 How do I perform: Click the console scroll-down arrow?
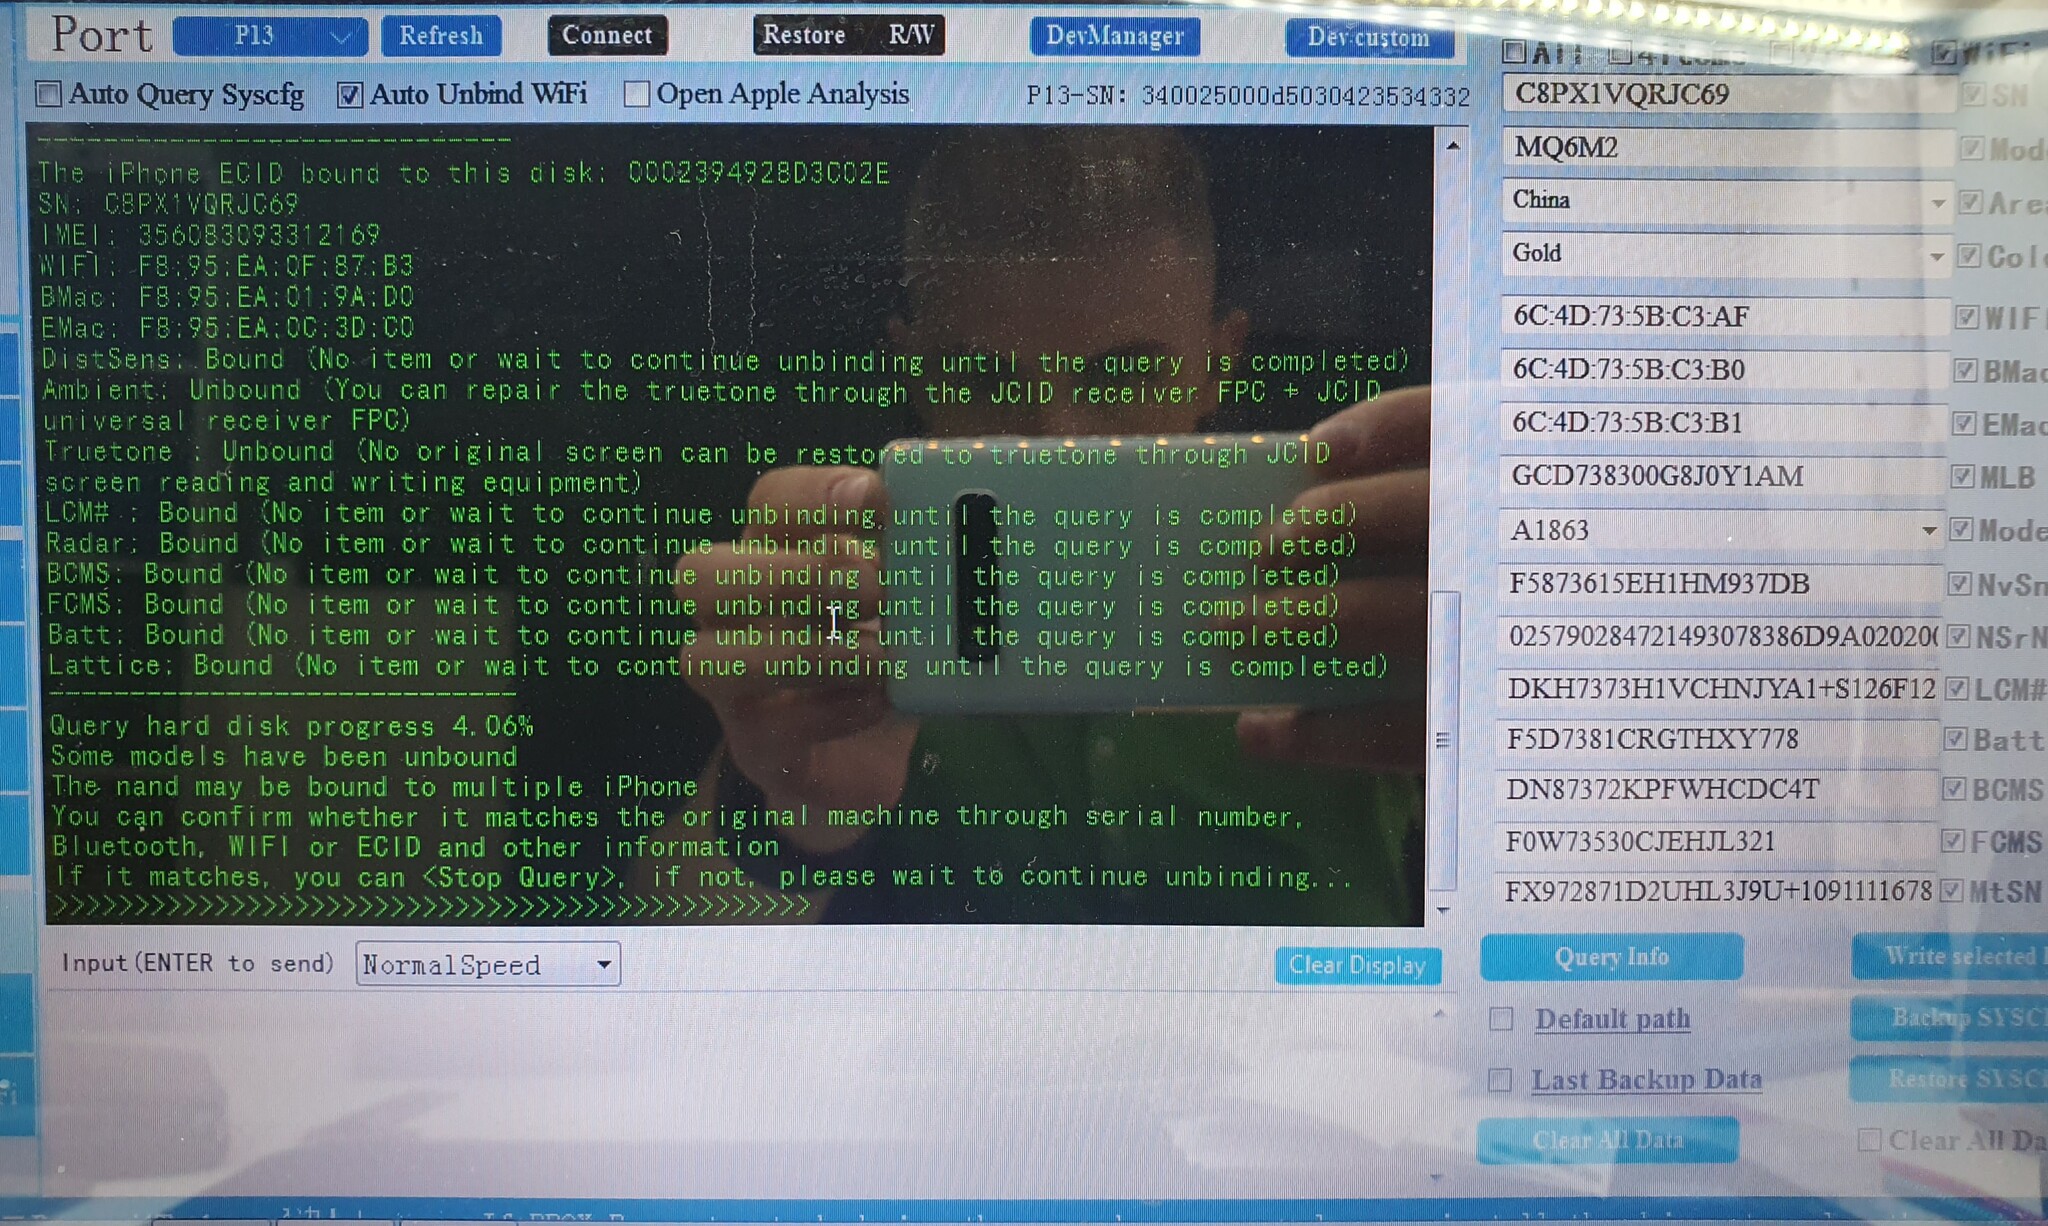tap(1443, 910)
